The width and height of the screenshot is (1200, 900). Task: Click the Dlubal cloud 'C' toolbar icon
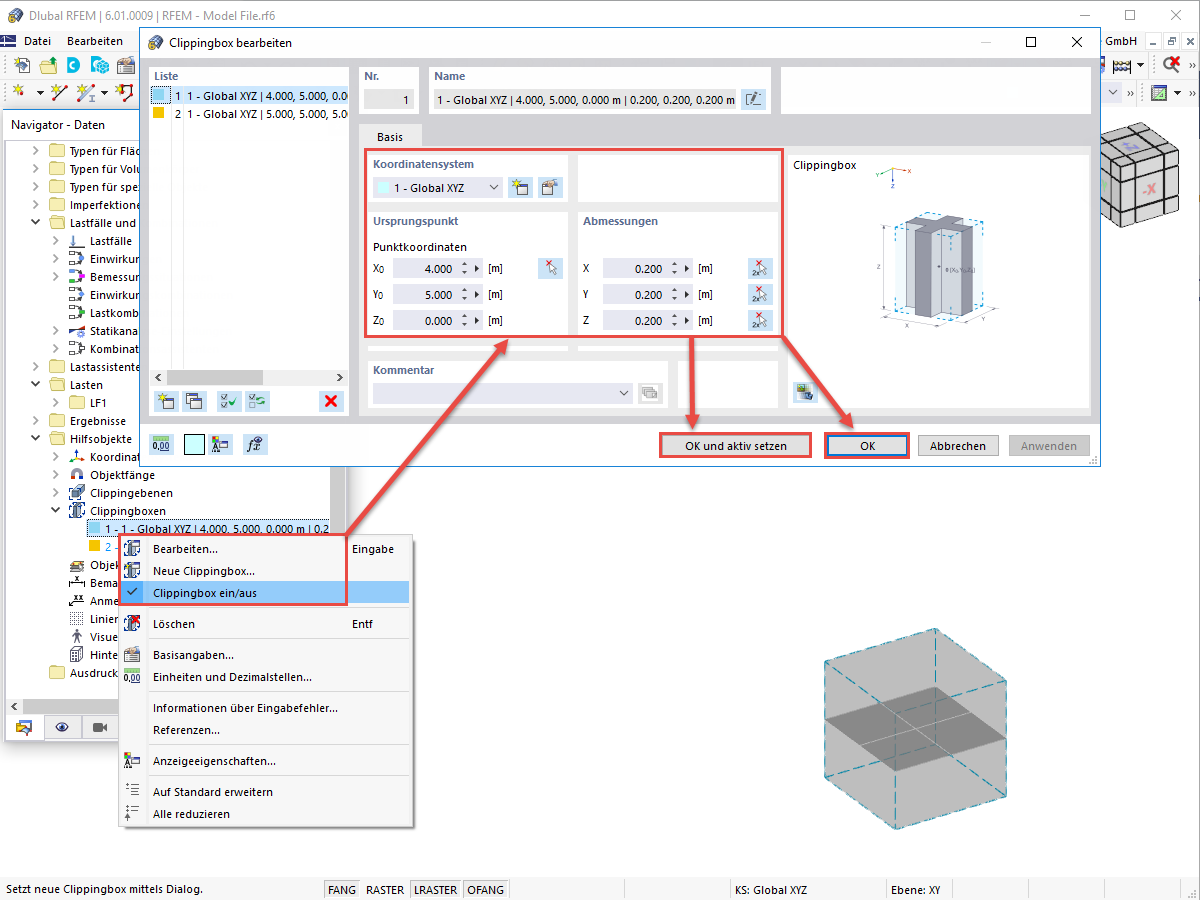[x=74, y=66]
